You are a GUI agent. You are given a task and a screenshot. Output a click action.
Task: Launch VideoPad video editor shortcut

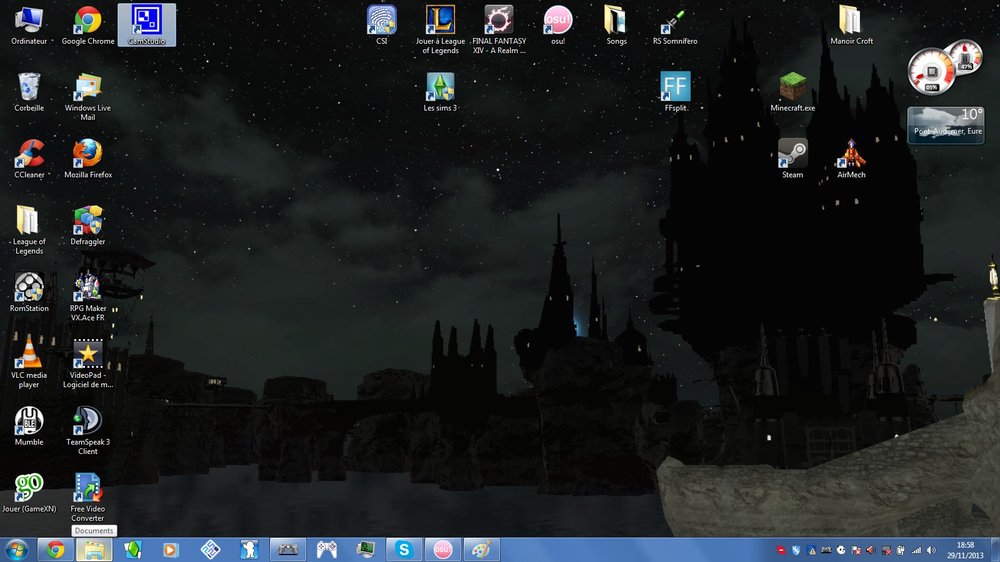point(88,364)
